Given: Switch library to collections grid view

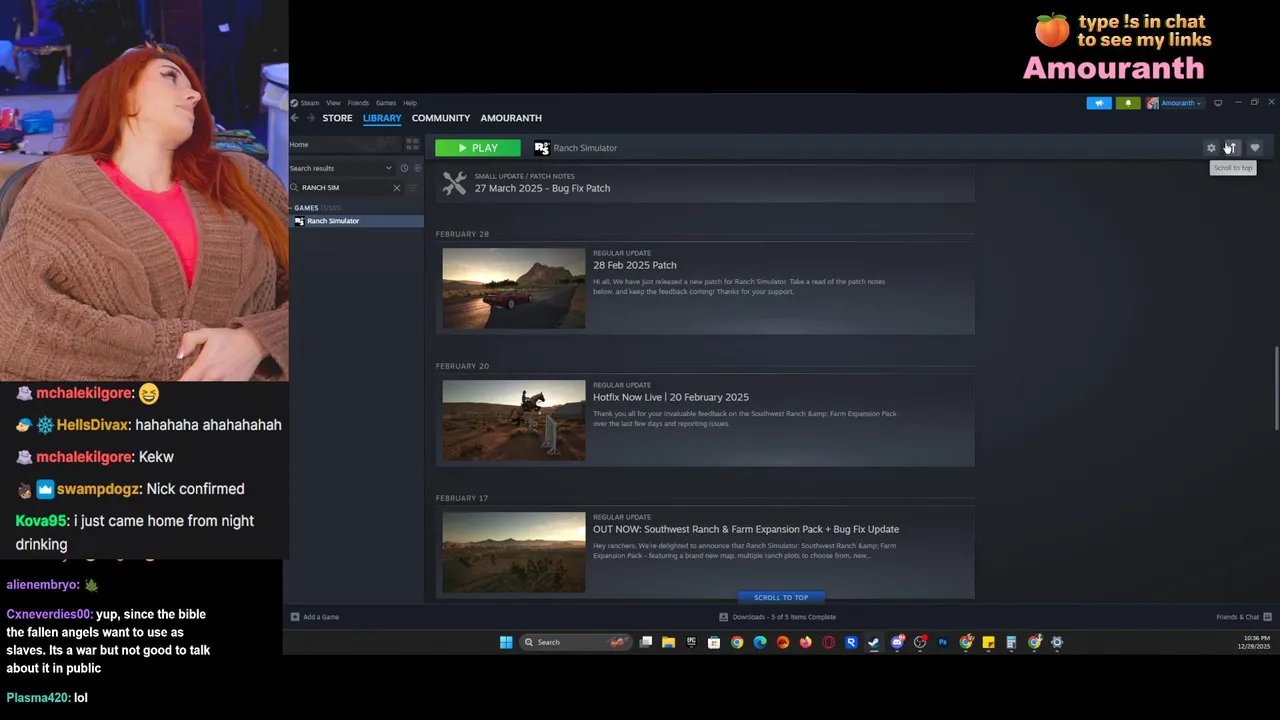Looking at the screenshot, I should coord(412,145).
